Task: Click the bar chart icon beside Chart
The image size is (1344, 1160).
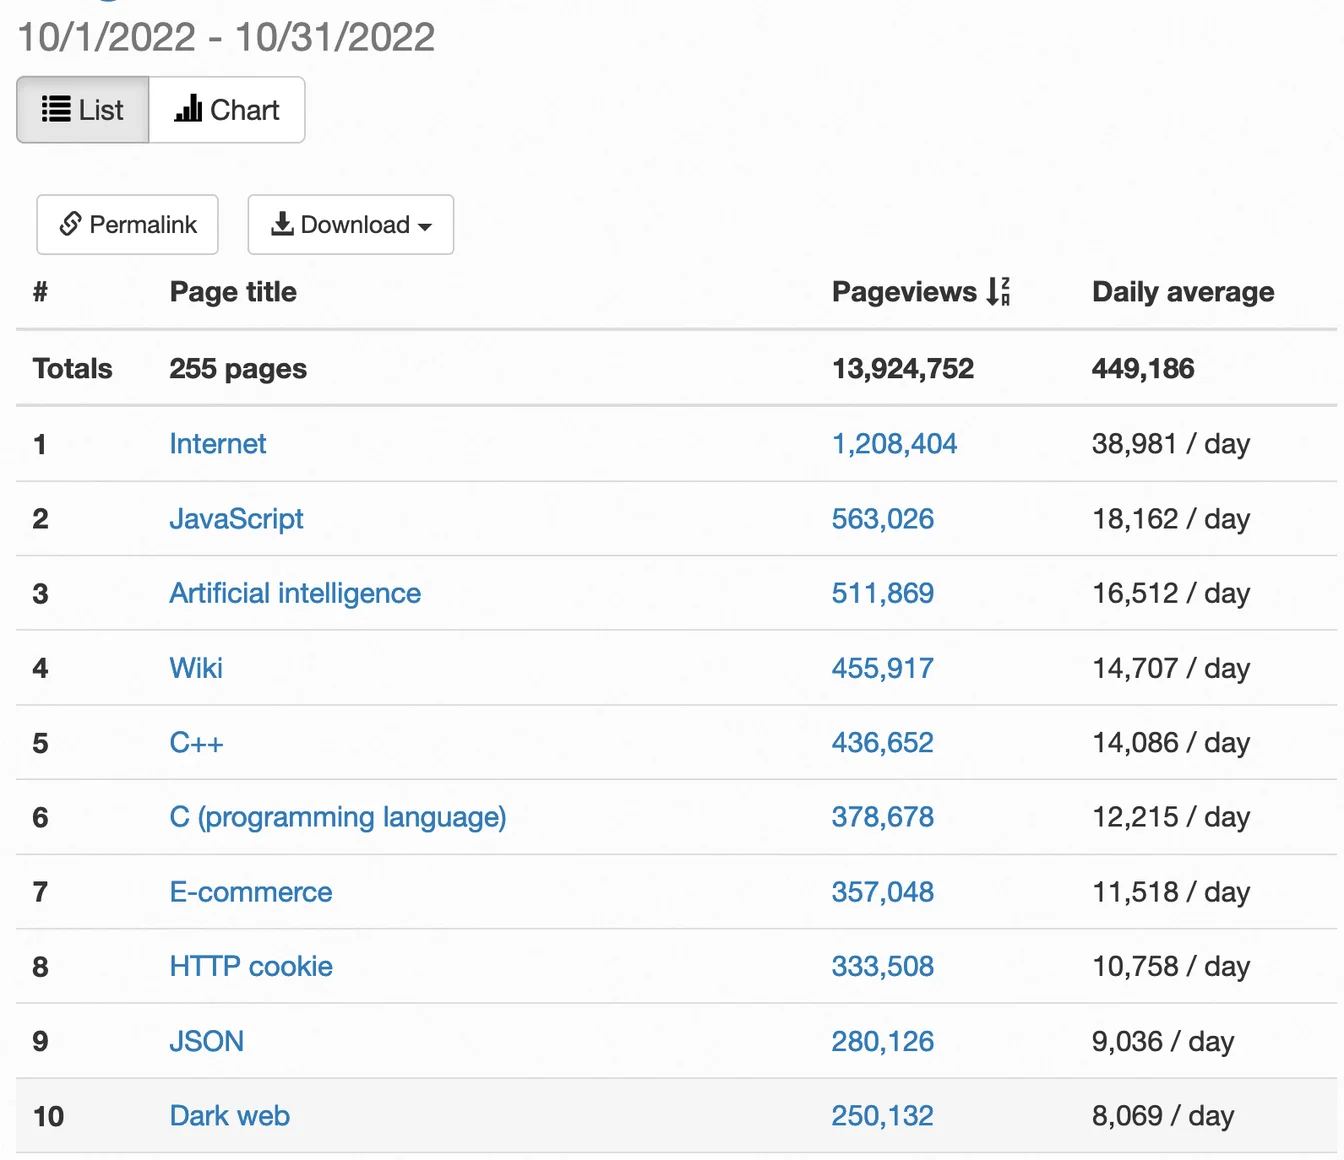Action: pos(190,110)
